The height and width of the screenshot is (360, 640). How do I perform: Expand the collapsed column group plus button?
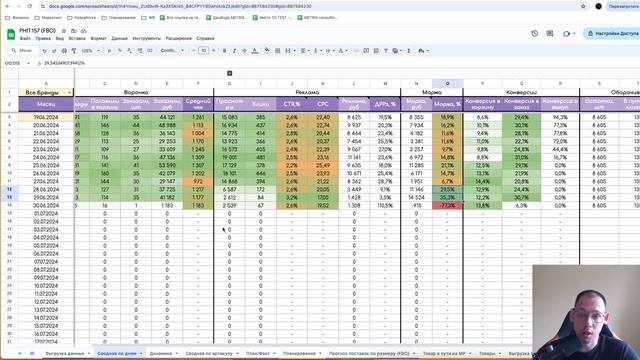pos(229,73)
